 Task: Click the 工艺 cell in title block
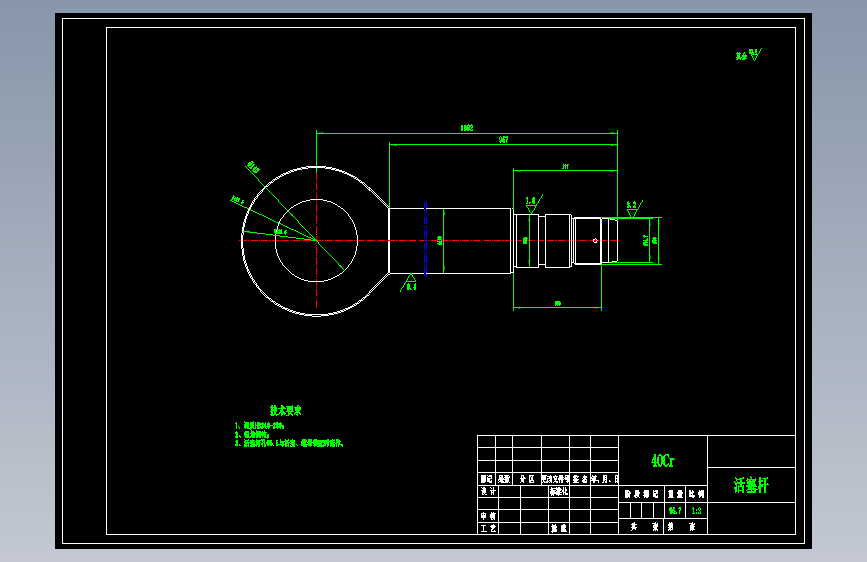[488, 528]
